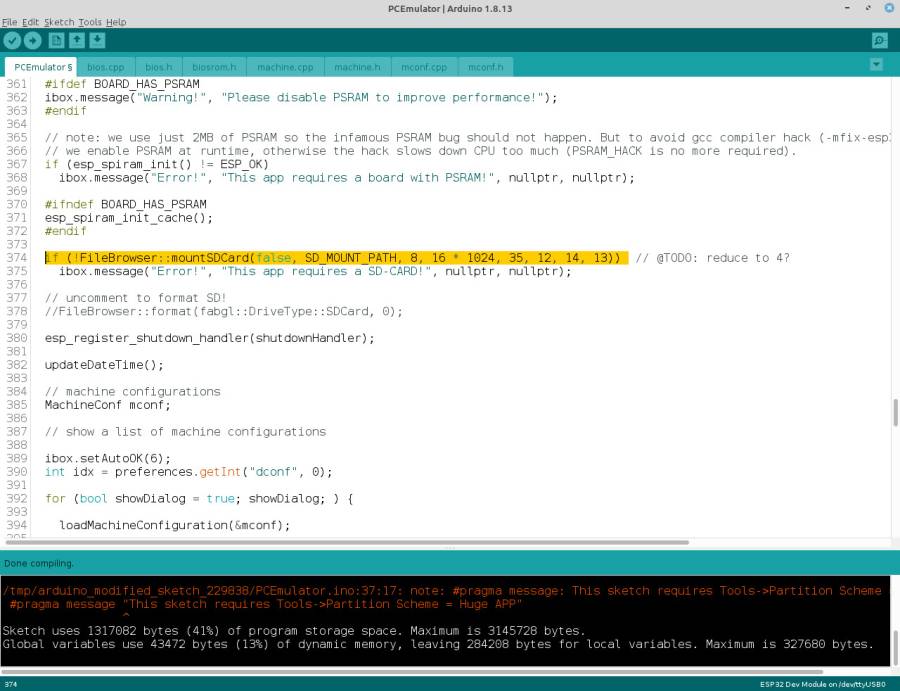Screen dimensions: 900x691
Task: Click the "// @TODO: reduce to 4?" comment
Action: [712, 258]
